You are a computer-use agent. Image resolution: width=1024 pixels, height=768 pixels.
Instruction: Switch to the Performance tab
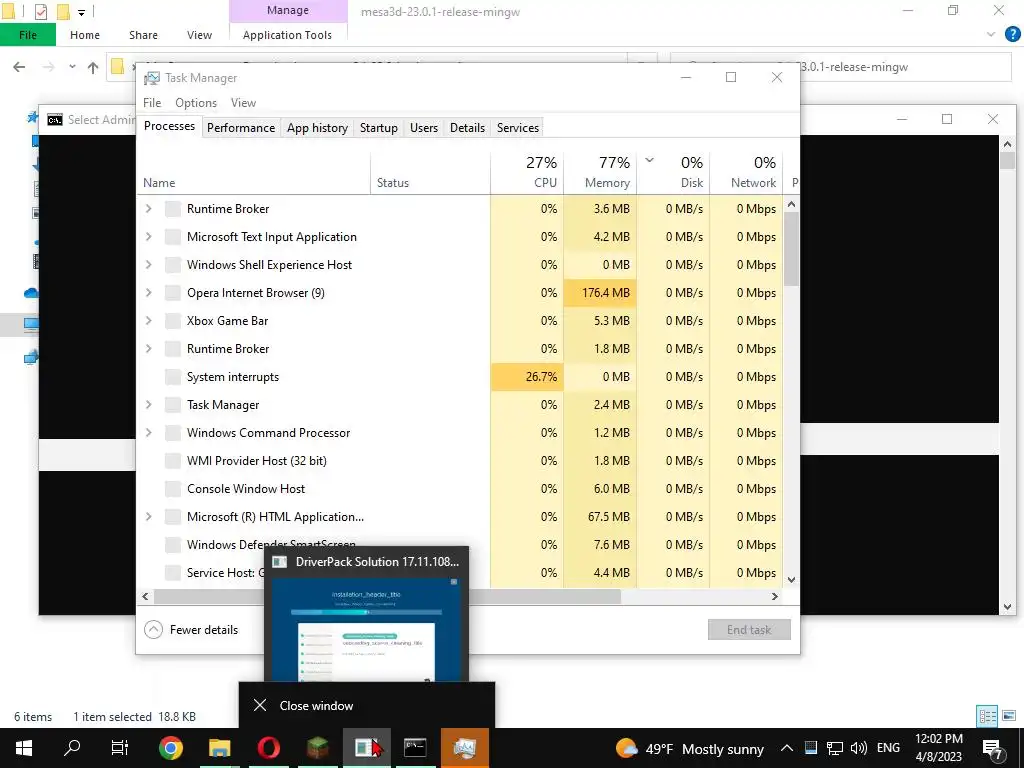point(241,127)
